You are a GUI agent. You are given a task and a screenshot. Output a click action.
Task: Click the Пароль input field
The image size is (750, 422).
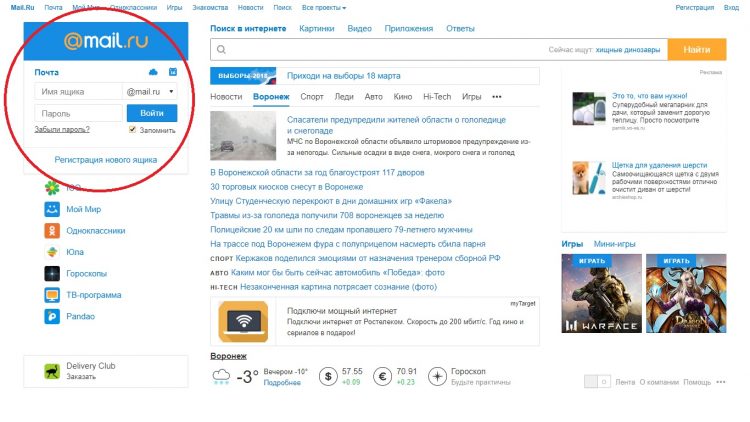click(78, 113)
